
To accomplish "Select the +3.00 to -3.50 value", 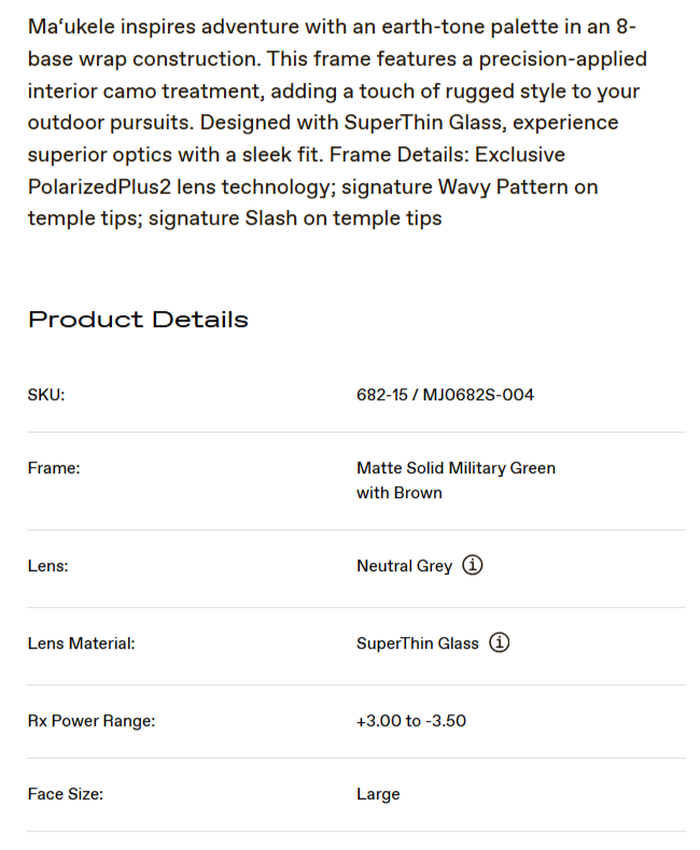I will pos(410,721).
